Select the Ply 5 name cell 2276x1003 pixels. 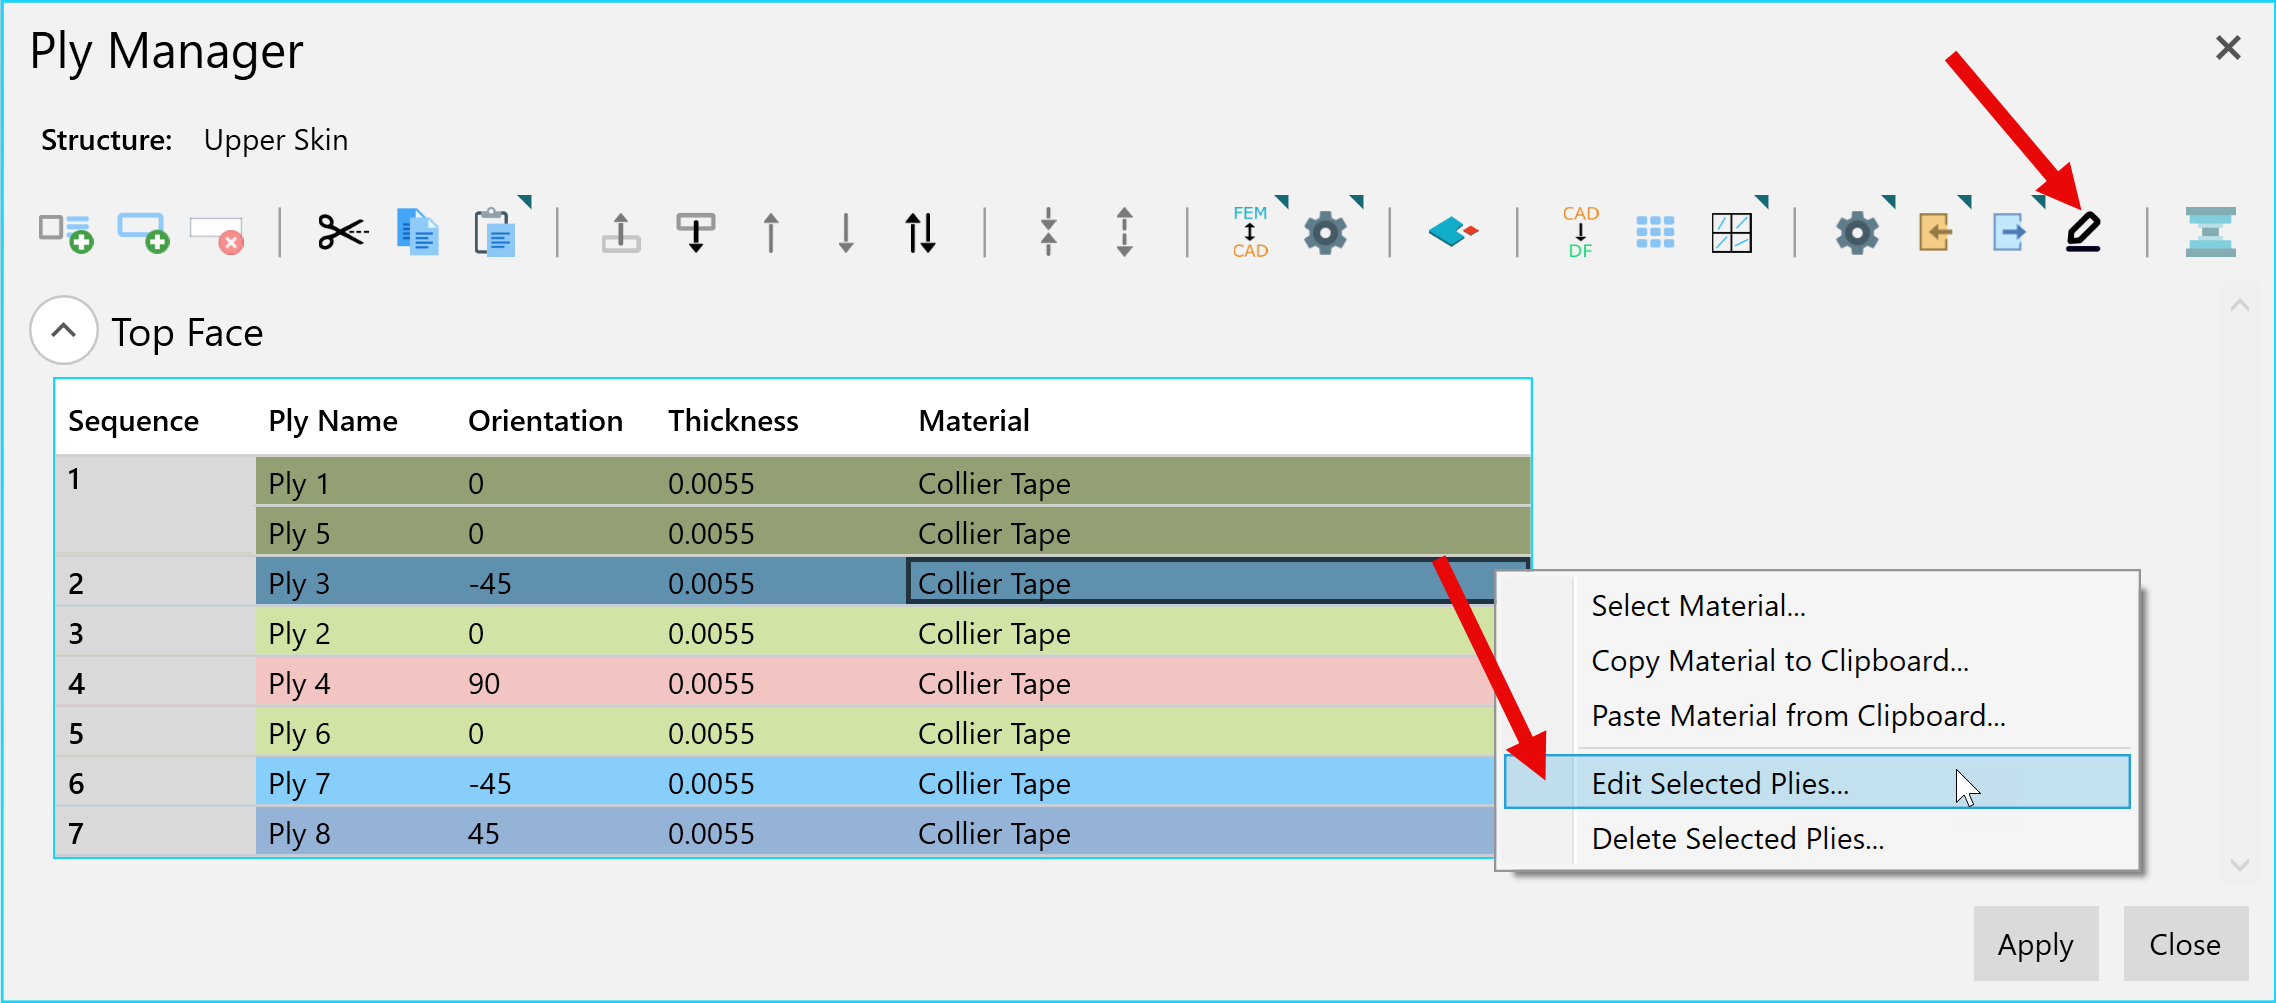pyautogui.click(x=356, y=532)
